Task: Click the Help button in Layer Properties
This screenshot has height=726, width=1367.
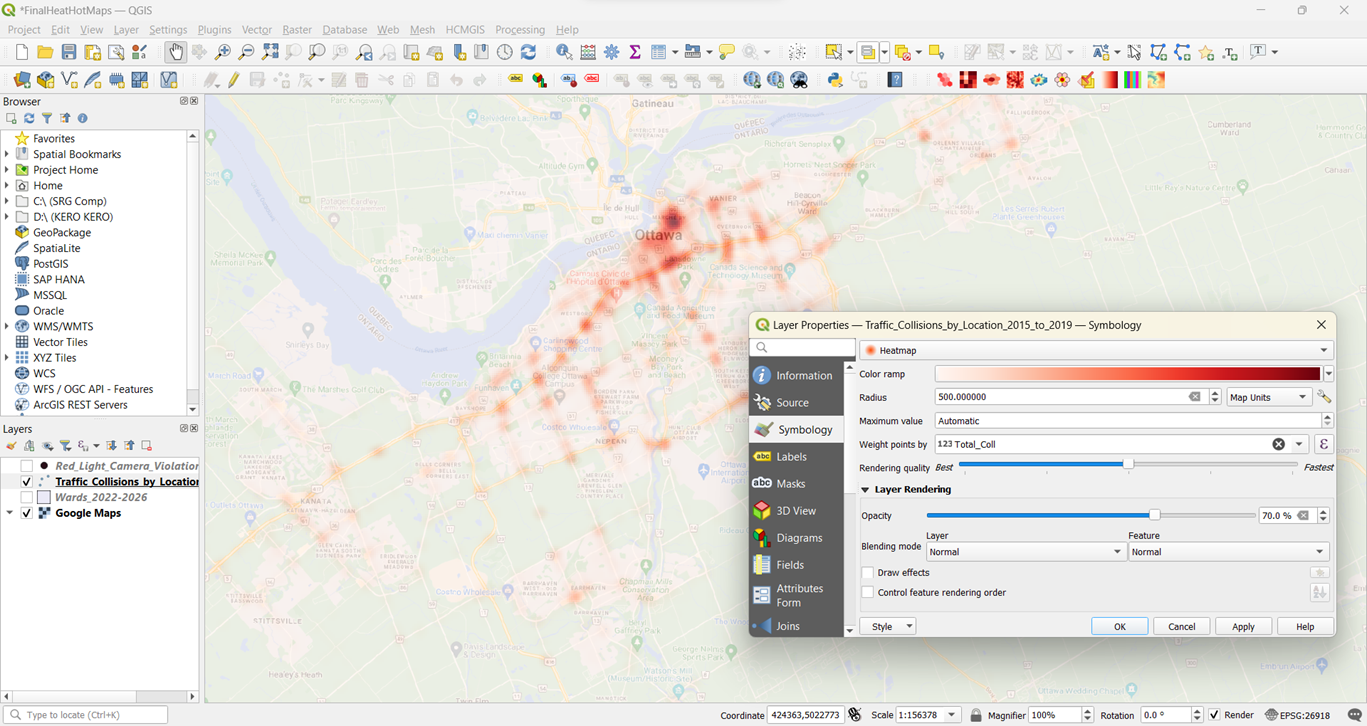Action: [x=1305, y=627]
